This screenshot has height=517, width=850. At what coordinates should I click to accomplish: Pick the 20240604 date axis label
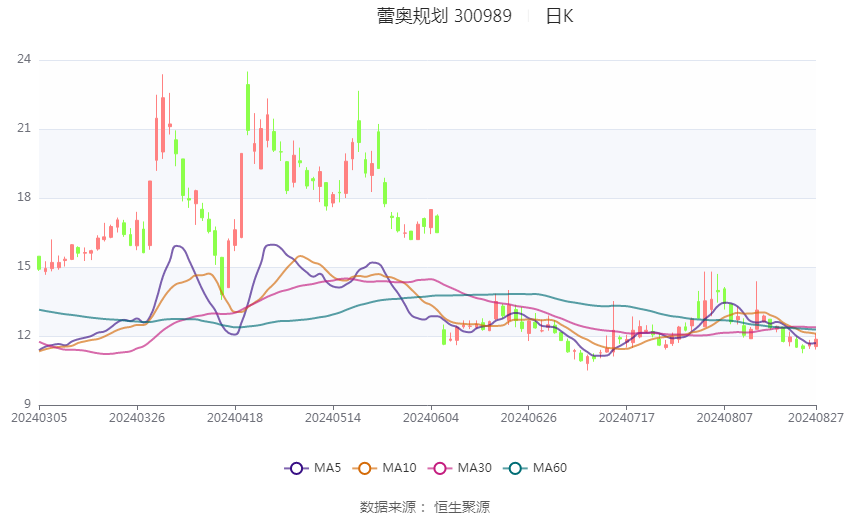point(431,417)
